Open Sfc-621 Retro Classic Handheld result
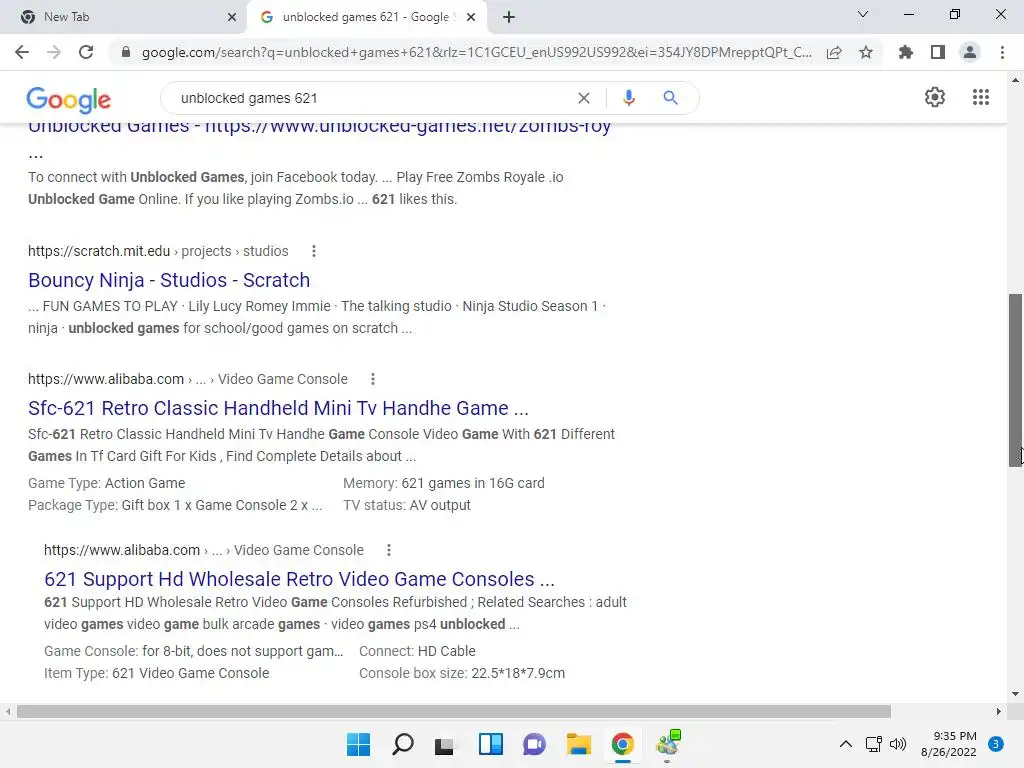1024x768 pixels. point(278,408)
